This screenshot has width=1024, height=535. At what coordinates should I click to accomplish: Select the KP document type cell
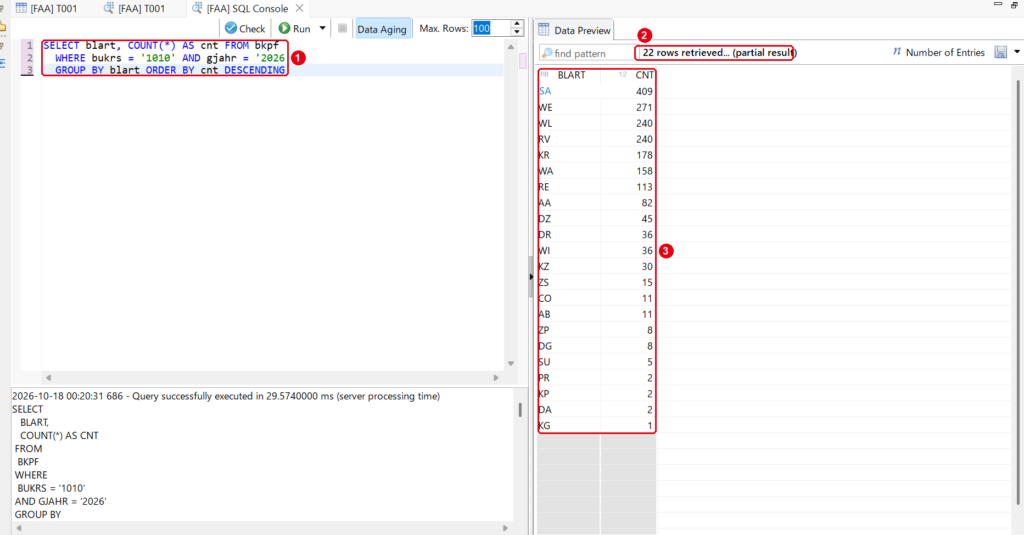[569, 394]
